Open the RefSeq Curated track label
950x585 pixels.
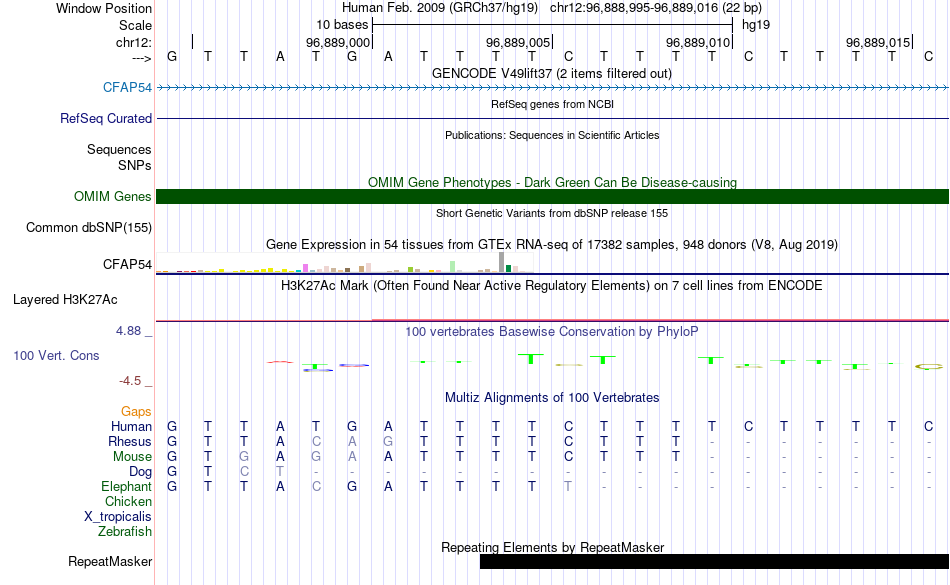[x=106, y=118]
